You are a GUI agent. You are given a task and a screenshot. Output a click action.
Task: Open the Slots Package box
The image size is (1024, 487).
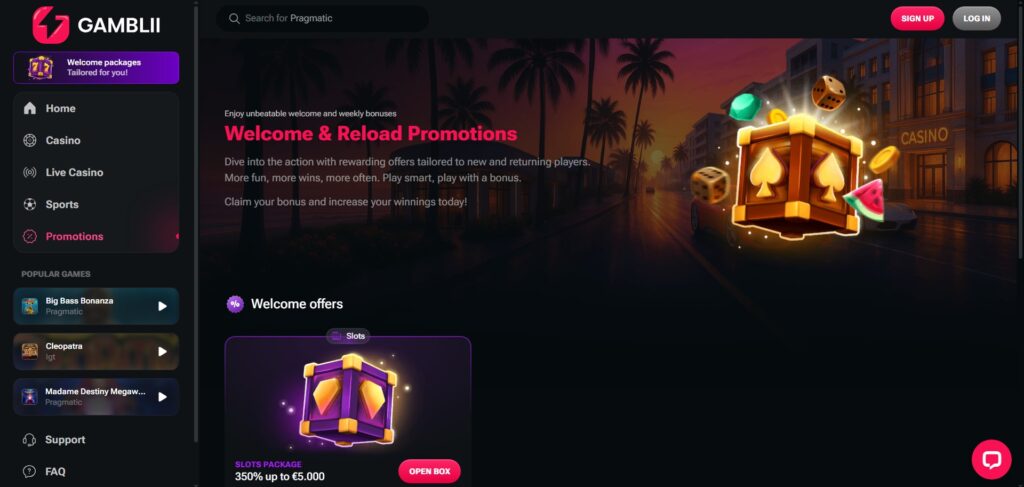pyautogui.click(x=429, y=471)
